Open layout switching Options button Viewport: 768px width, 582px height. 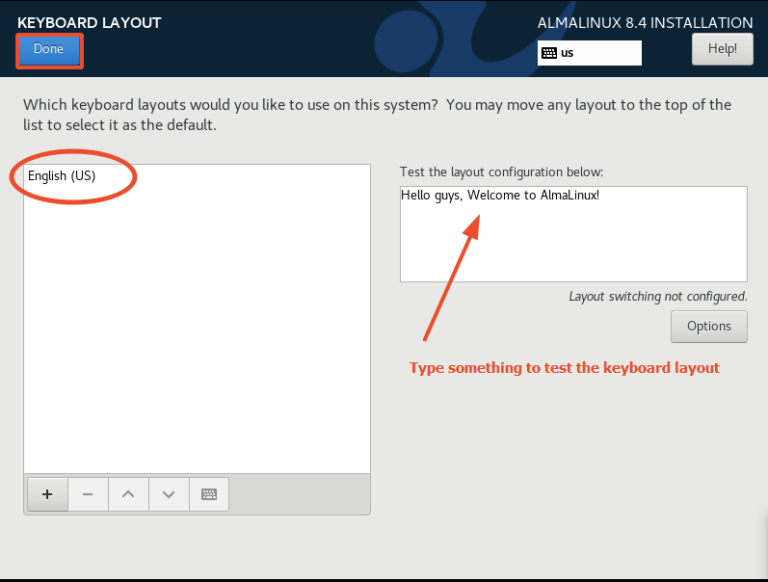coord(709,326)
